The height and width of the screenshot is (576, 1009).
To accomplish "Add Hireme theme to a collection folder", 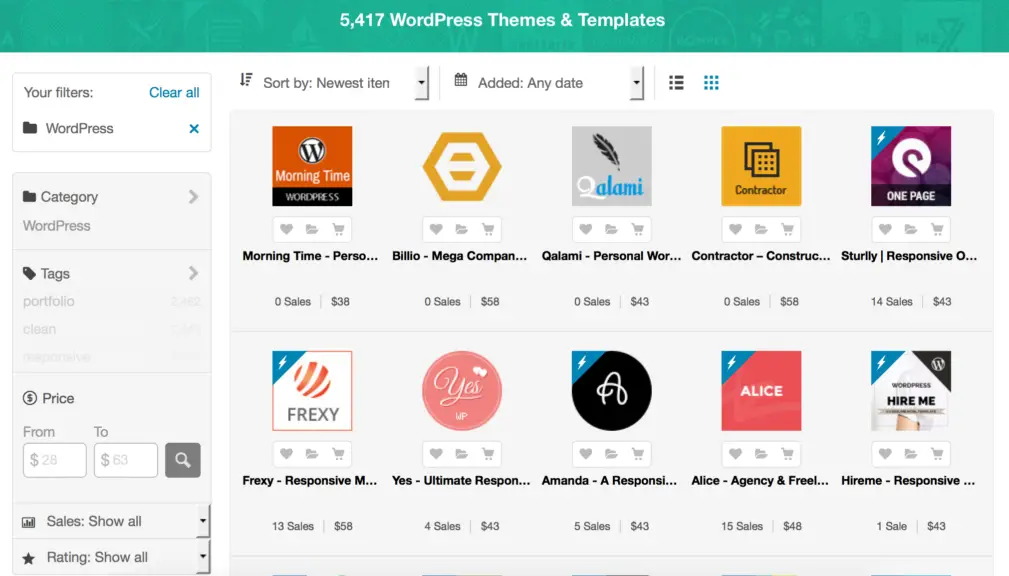I will point(911,454).
